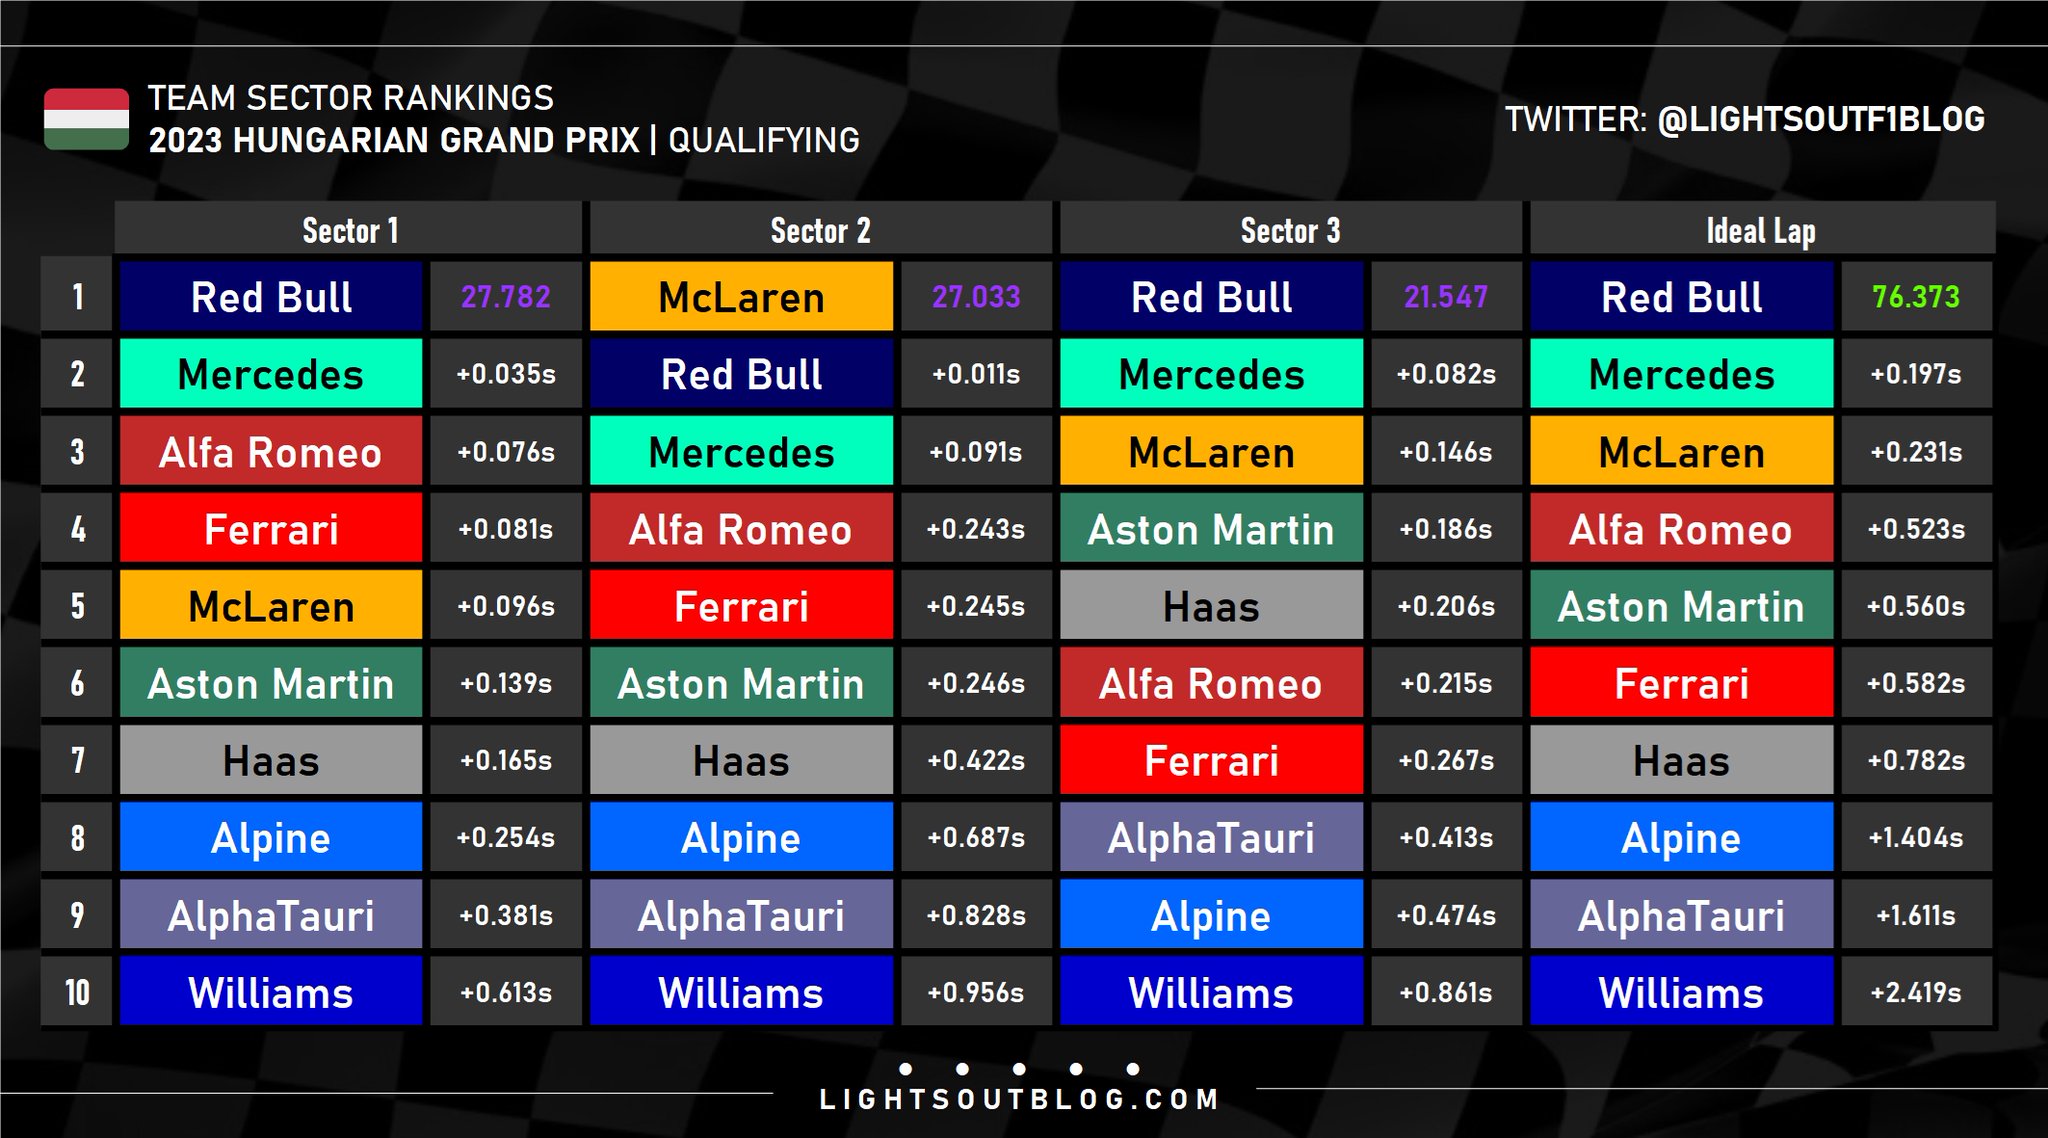This screenshot has height=1138, width=2048.
Task: Click McLaren's orange cell in Sector 2
Action: pyautogui.click(x=741, y=297)
